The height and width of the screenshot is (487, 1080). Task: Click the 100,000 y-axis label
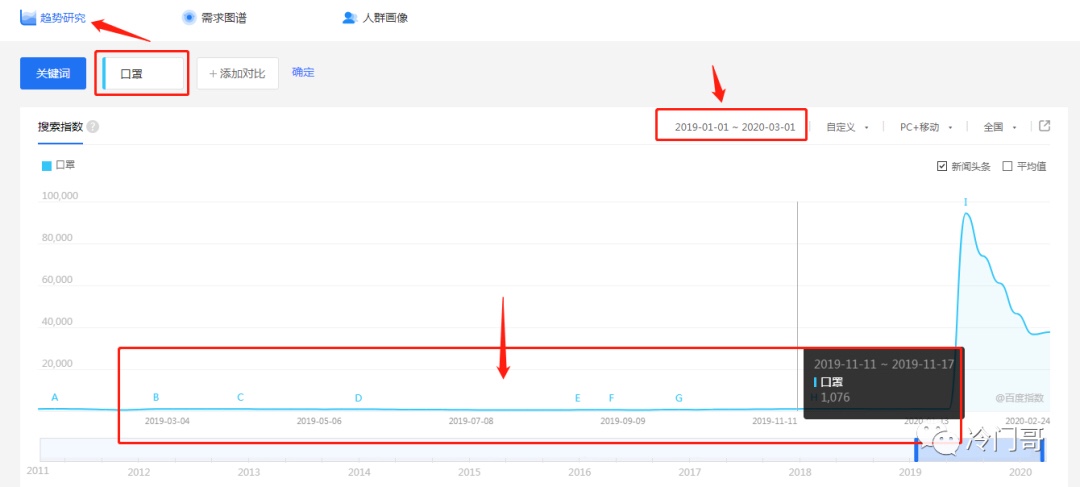point(60,196)
